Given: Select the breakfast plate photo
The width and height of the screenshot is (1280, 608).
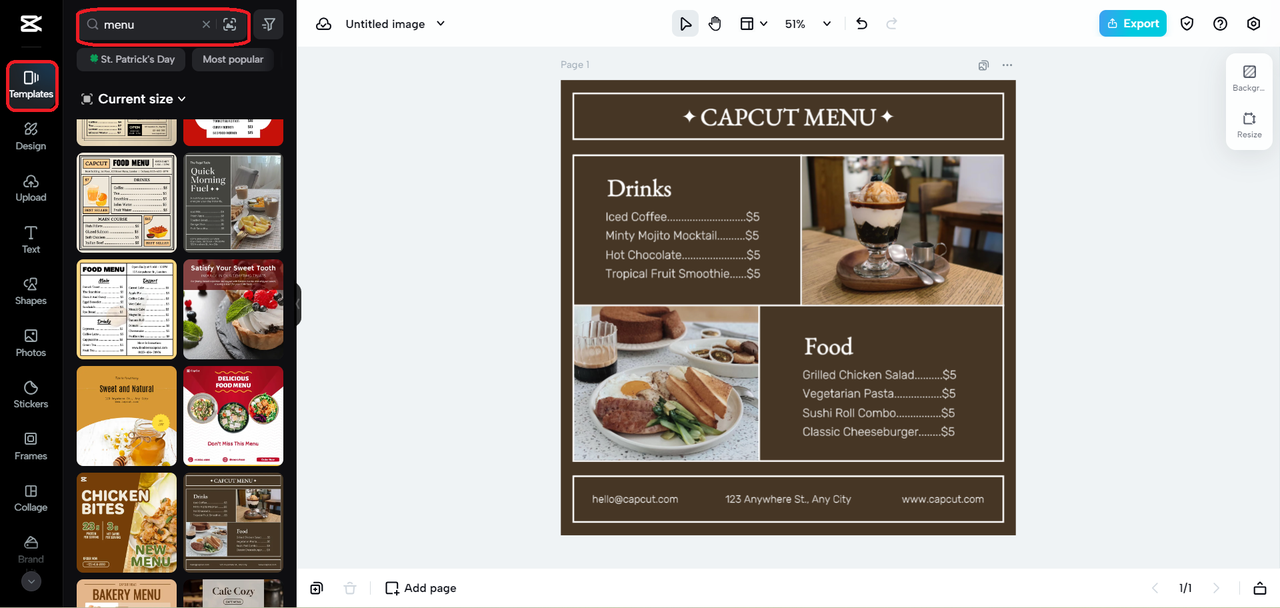Looking at the screenshot, I should coord(666,383).
